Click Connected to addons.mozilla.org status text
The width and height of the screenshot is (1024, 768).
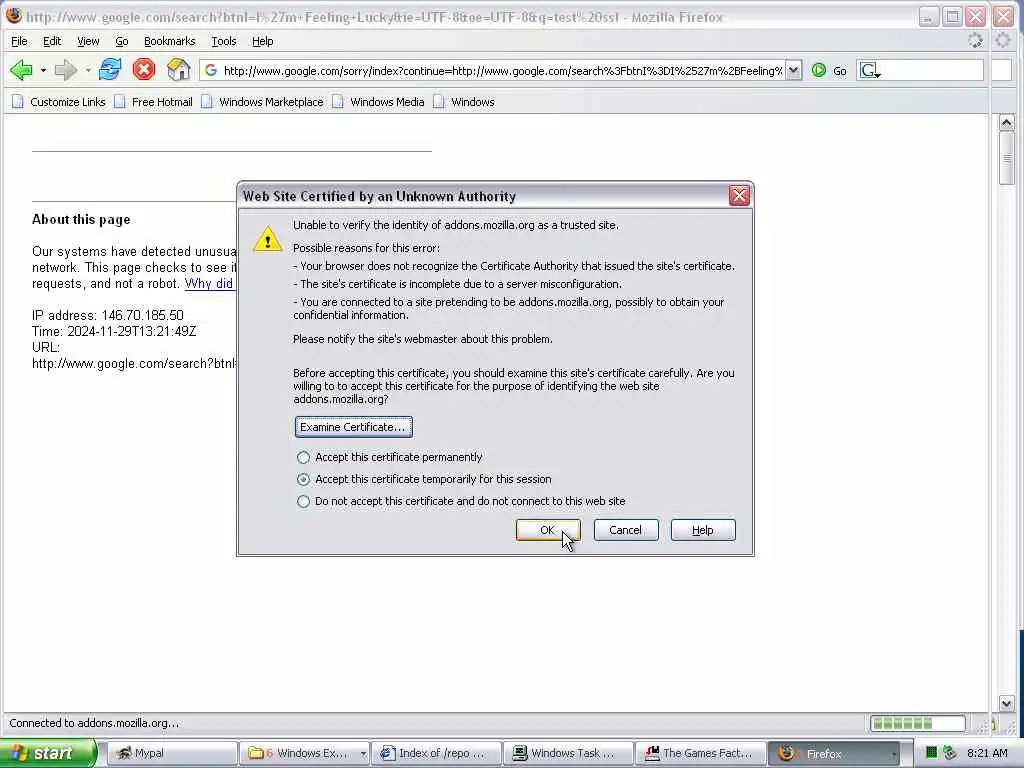tap(94, 723)
